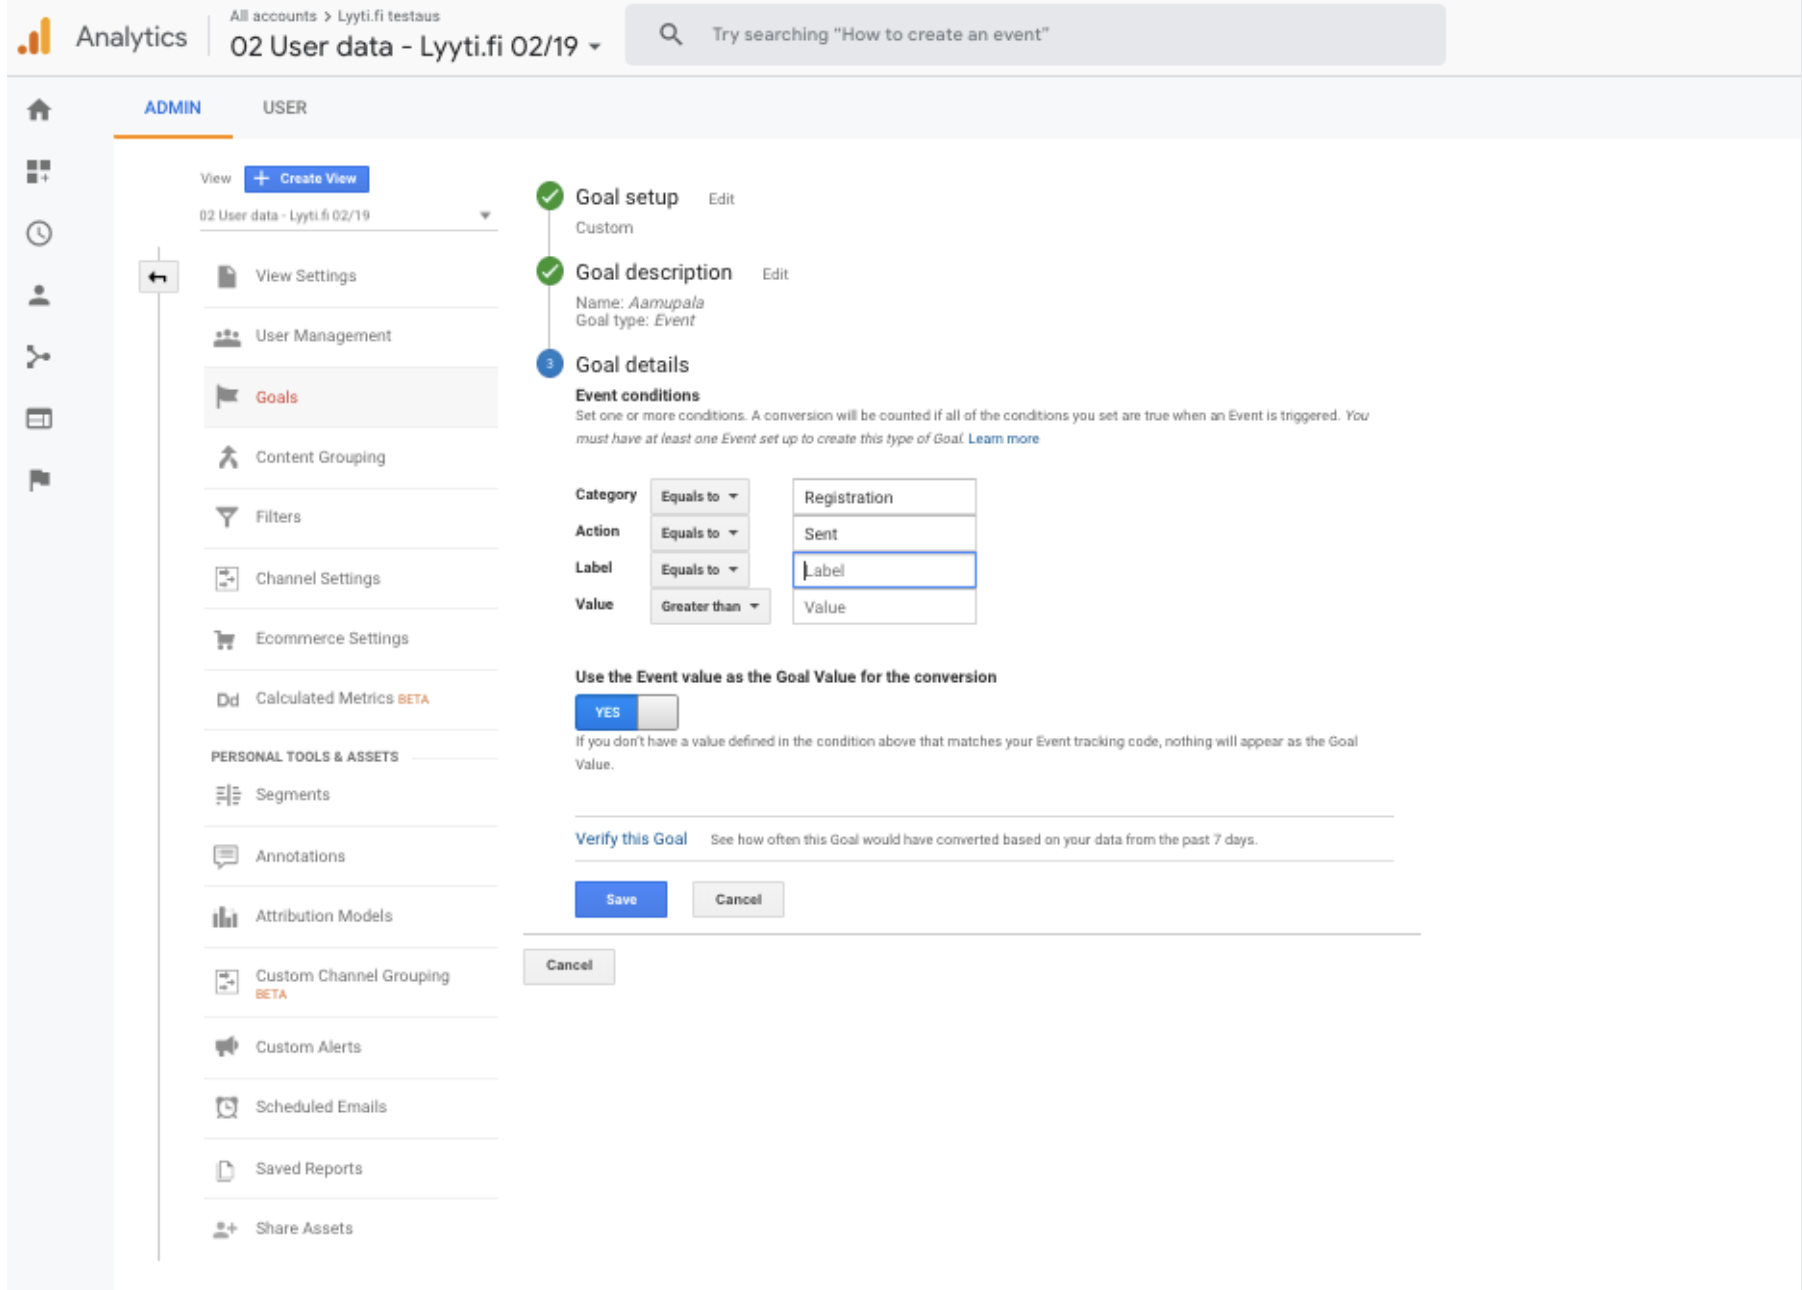Click the Home icon in left sidebar
The width and height of the screenshot is (1802, 1290).
tap(39, 110)
